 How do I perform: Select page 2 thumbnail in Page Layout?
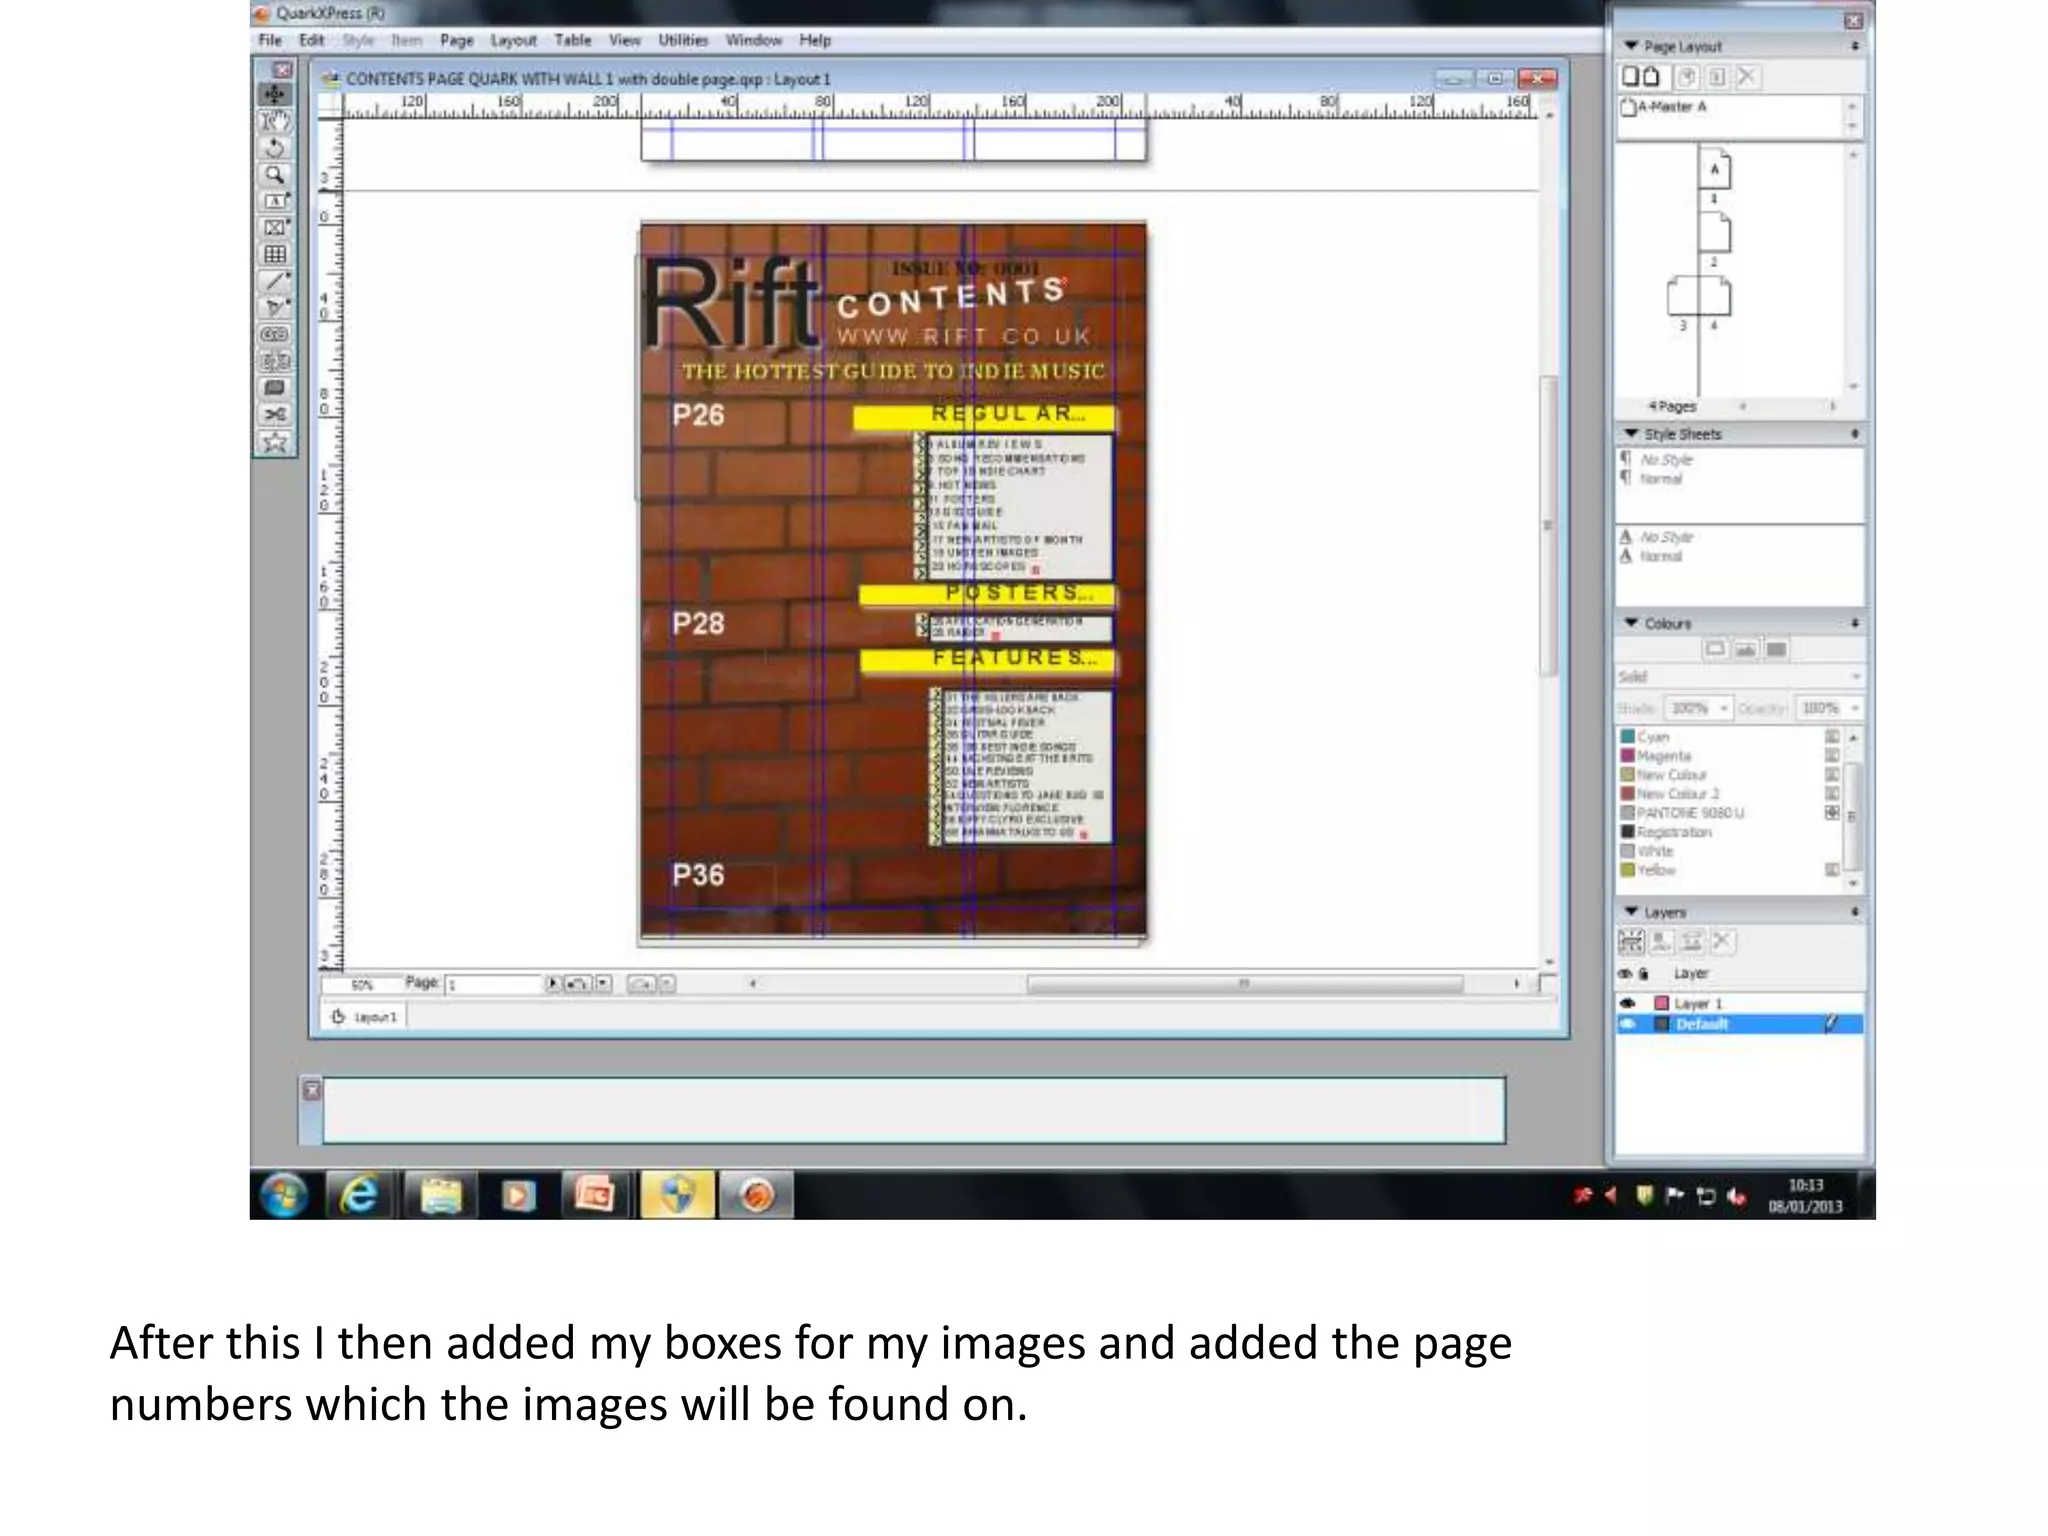[x=1714, y=233]
